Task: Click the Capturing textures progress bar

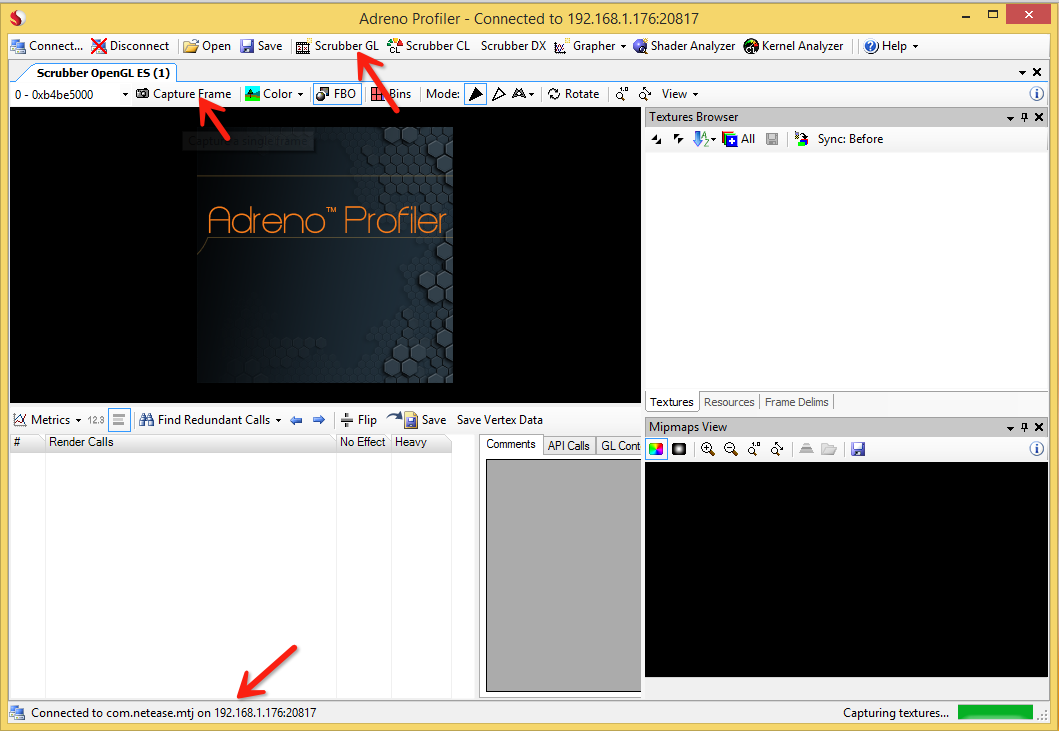Action: pyautogui.click(x=995, y=712)
